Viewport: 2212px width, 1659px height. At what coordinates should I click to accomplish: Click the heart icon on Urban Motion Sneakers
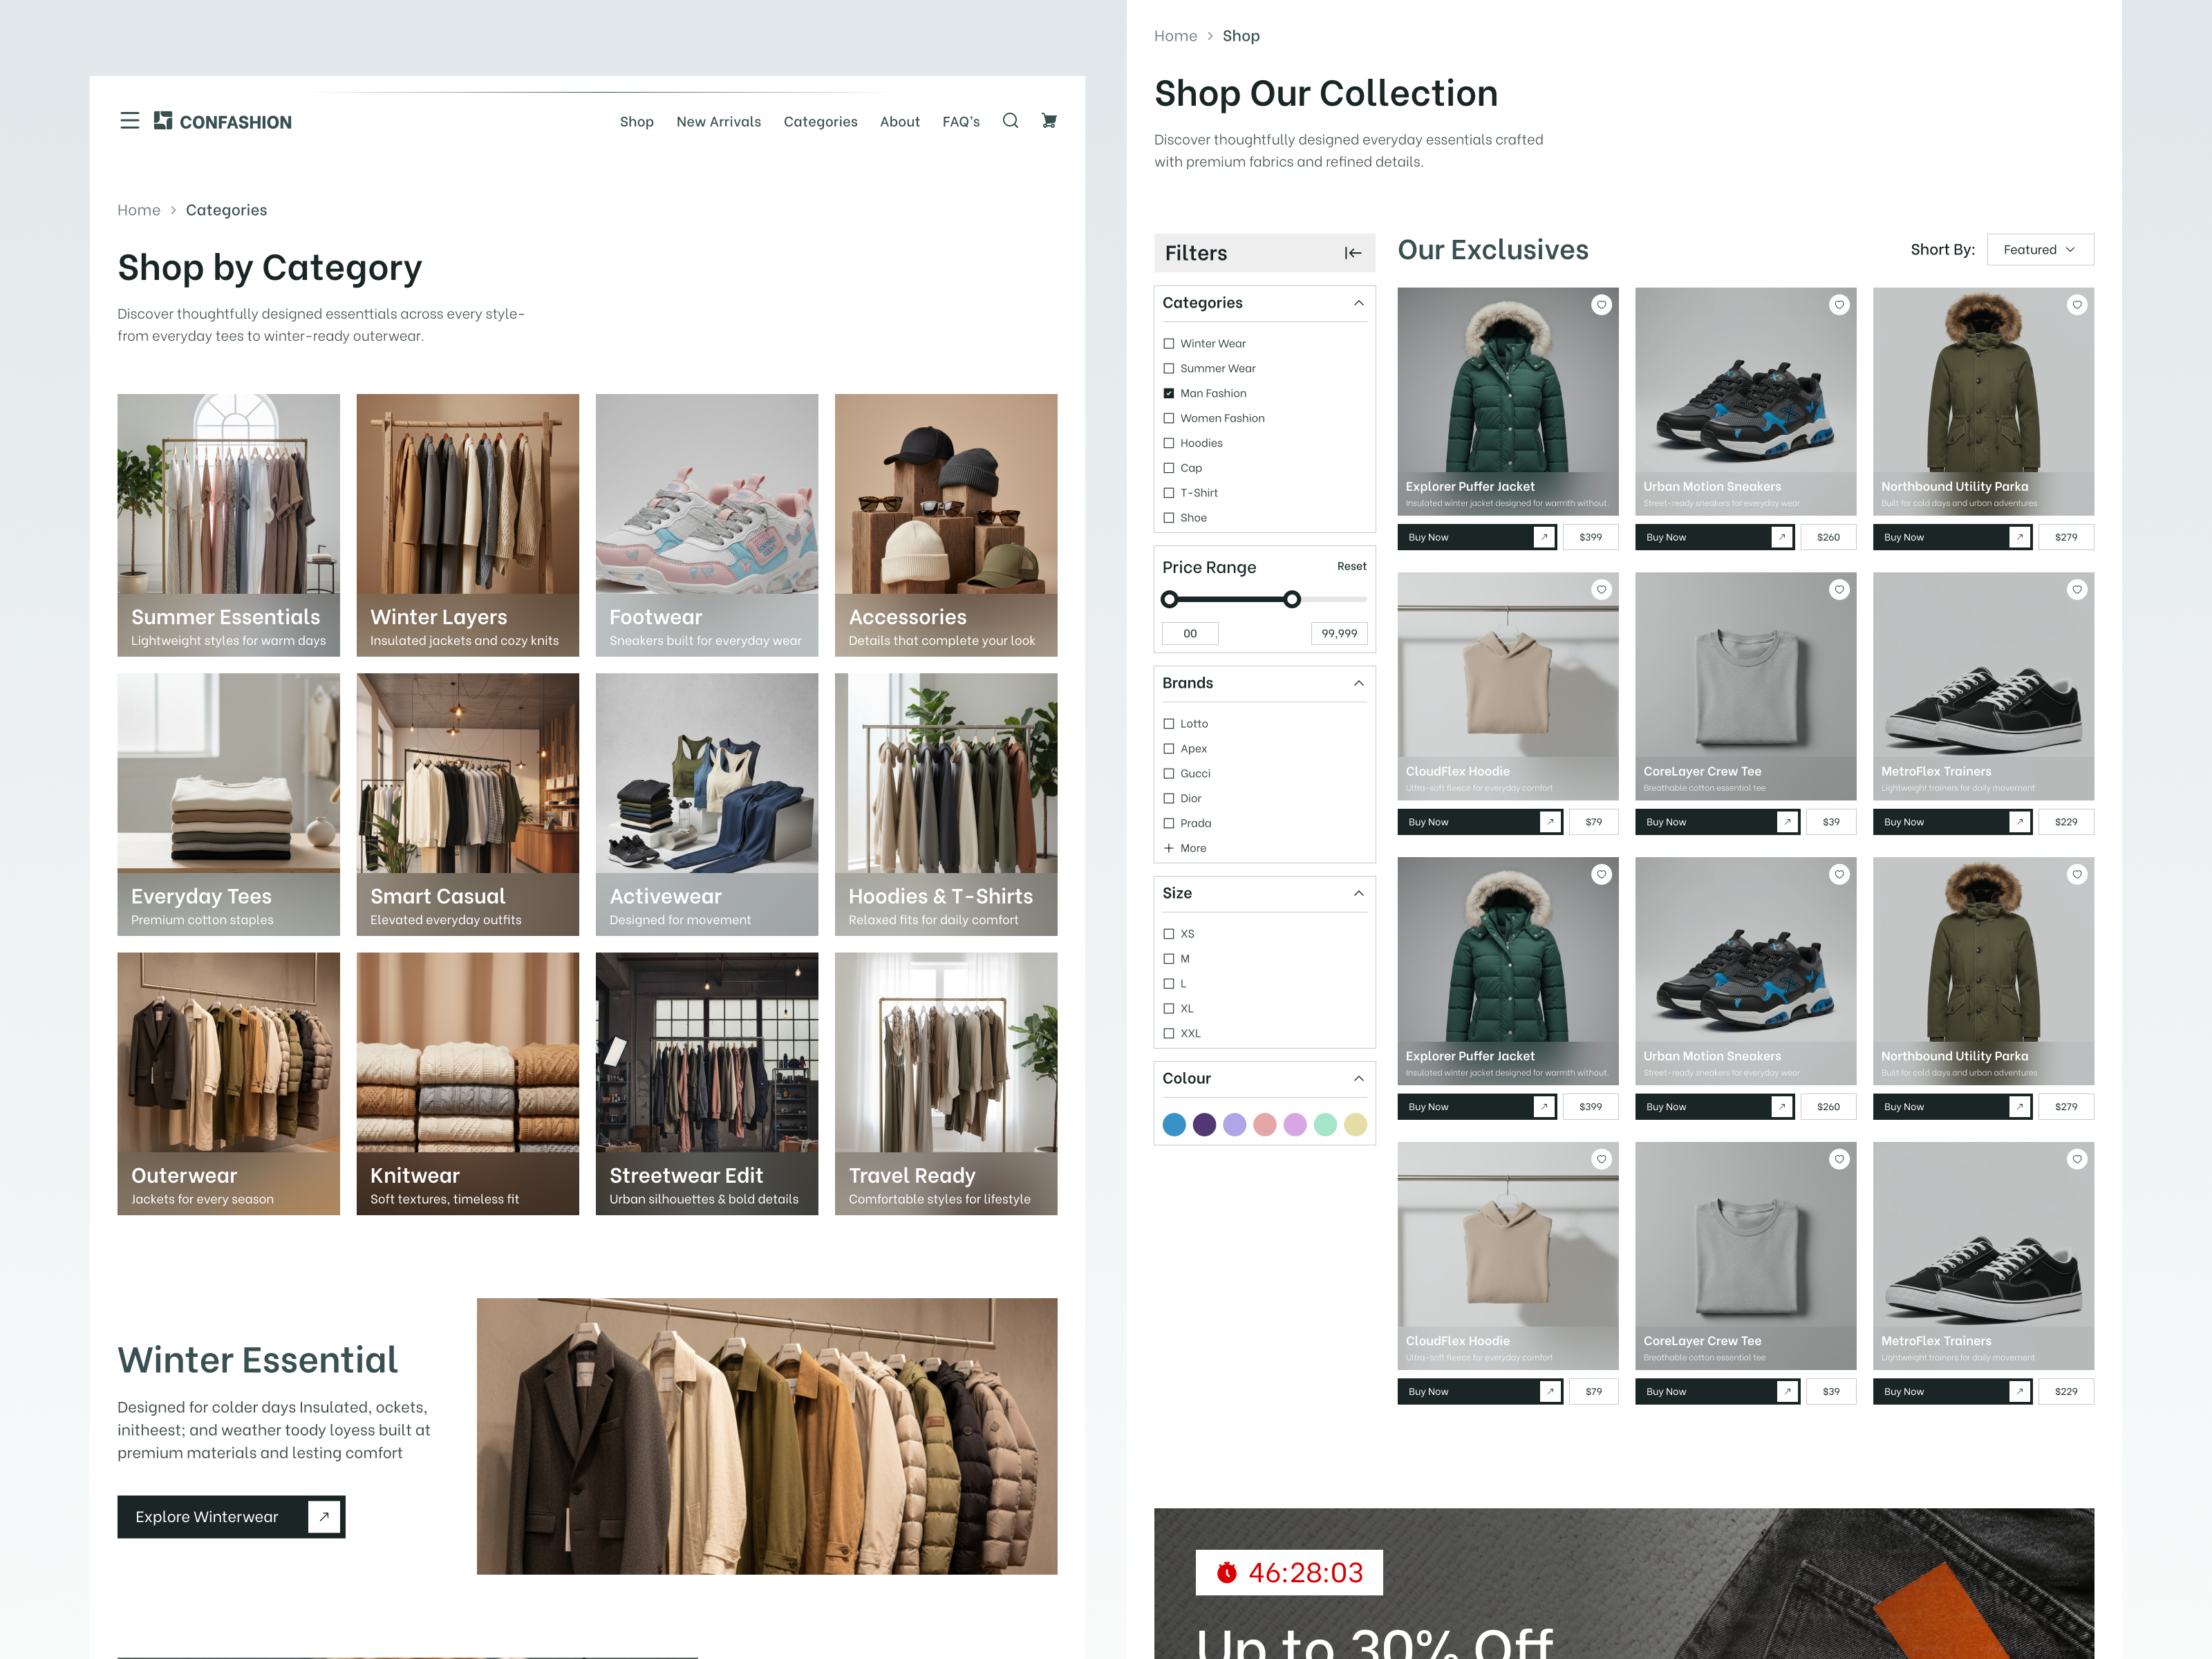pos(1839,304)
